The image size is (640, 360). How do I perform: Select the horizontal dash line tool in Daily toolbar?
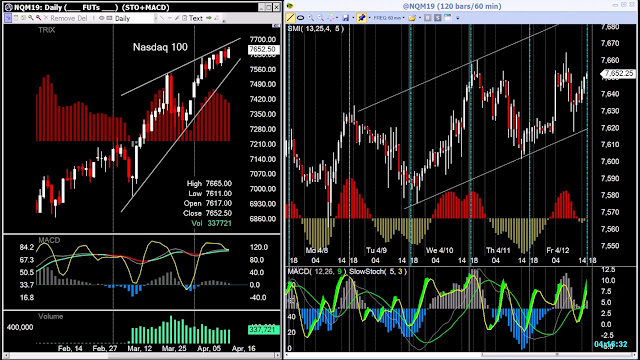(x=170, y=18)
